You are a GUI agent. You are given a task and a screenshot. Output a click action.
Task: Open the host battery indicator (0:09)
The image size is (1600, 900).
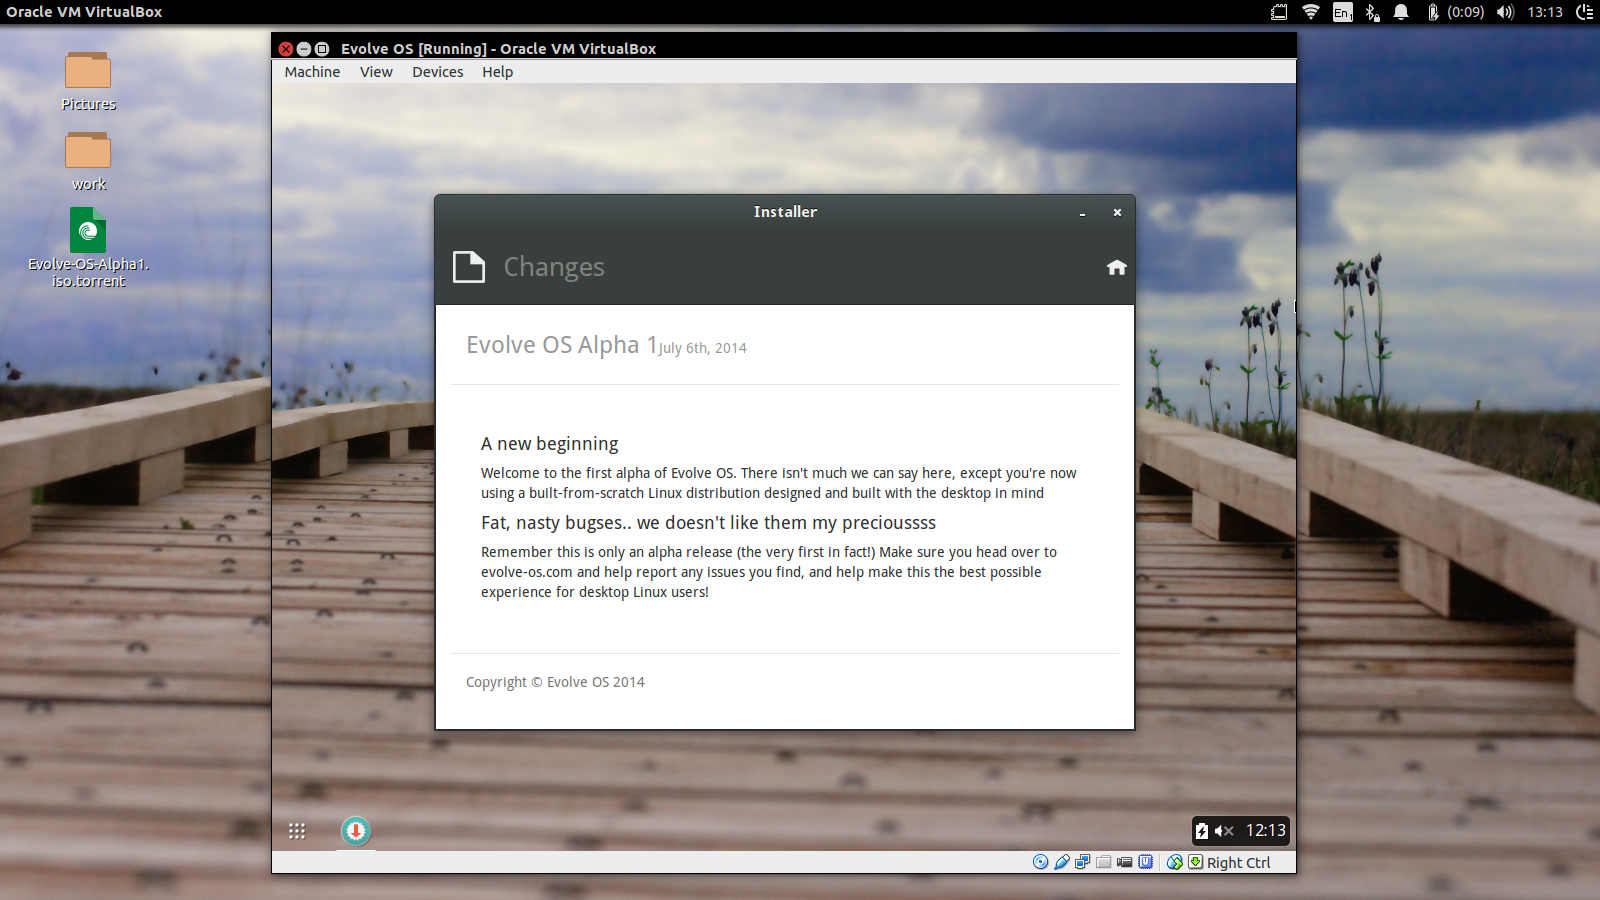click(1455, 12)
